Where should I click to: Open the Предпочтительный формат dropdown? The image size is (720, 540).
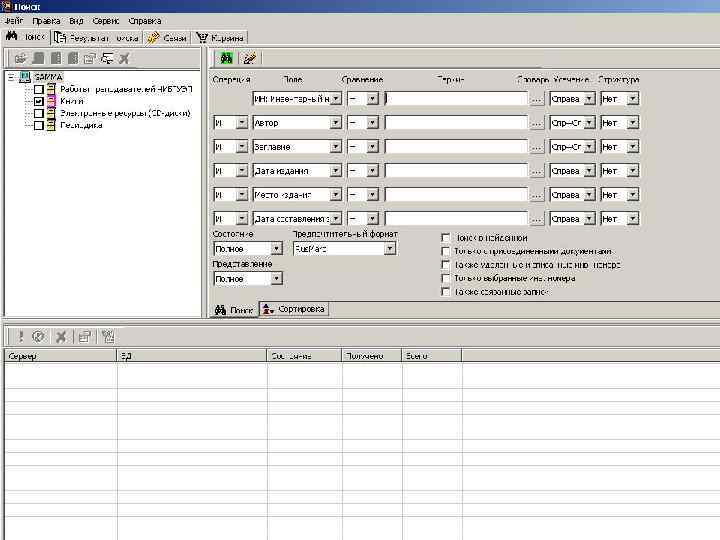pyautogui.click(x=390, y=248)
